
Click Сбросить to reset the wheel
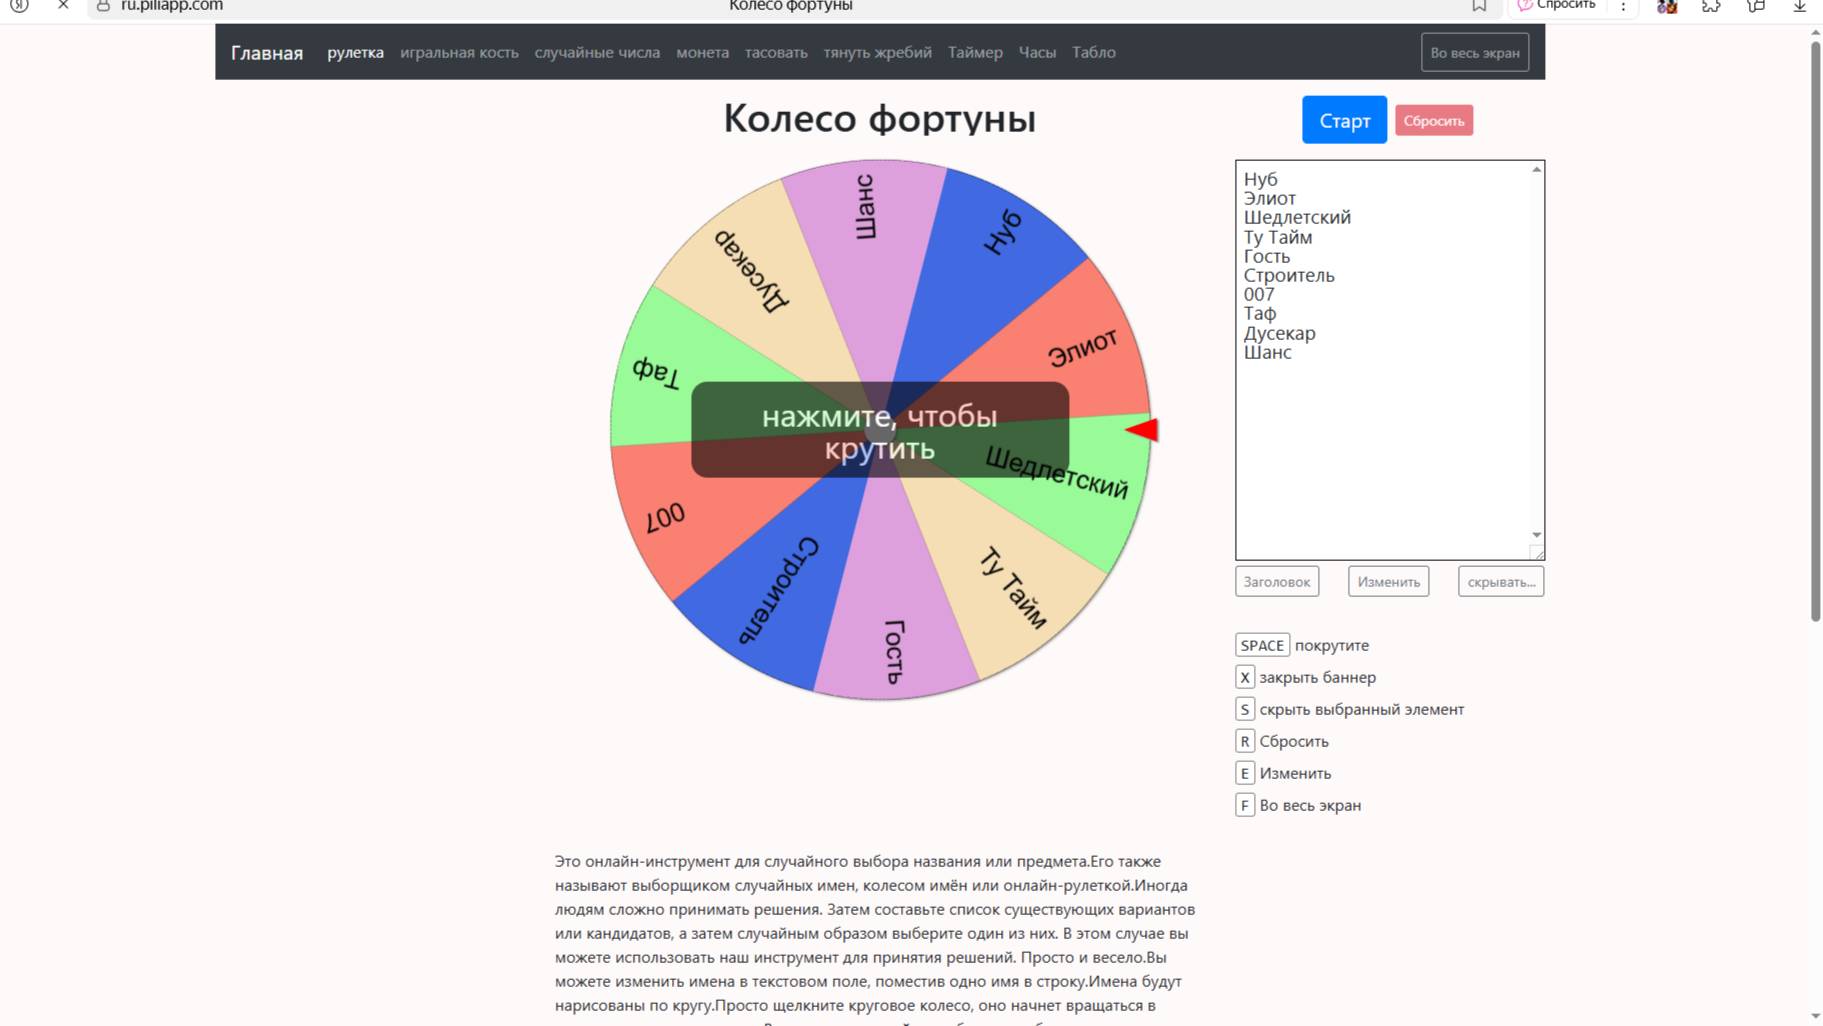point(1435,120)
